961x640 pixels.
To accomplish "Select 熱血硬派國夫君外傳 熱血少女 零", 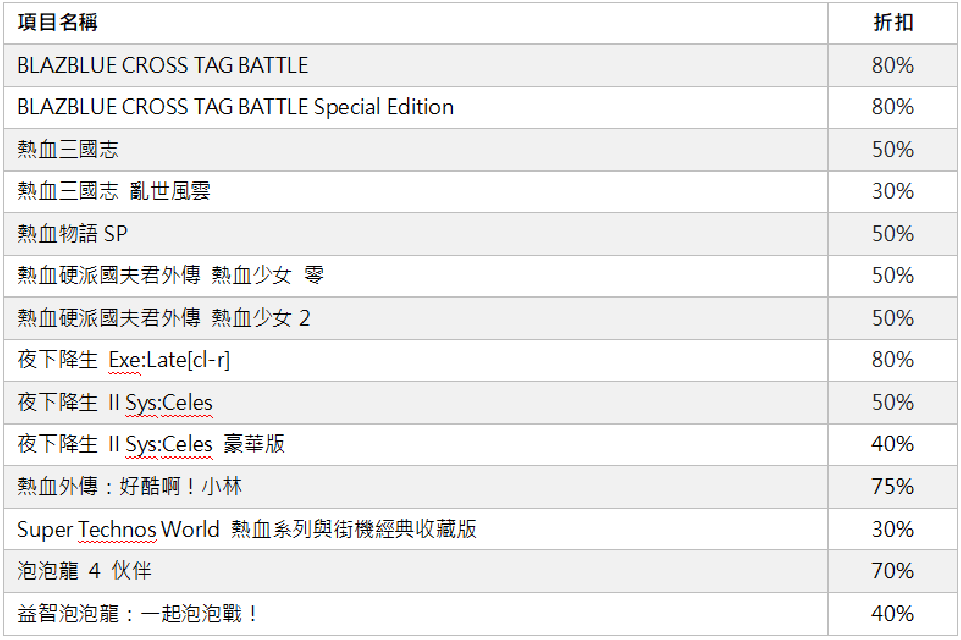I will coord(170,276).
